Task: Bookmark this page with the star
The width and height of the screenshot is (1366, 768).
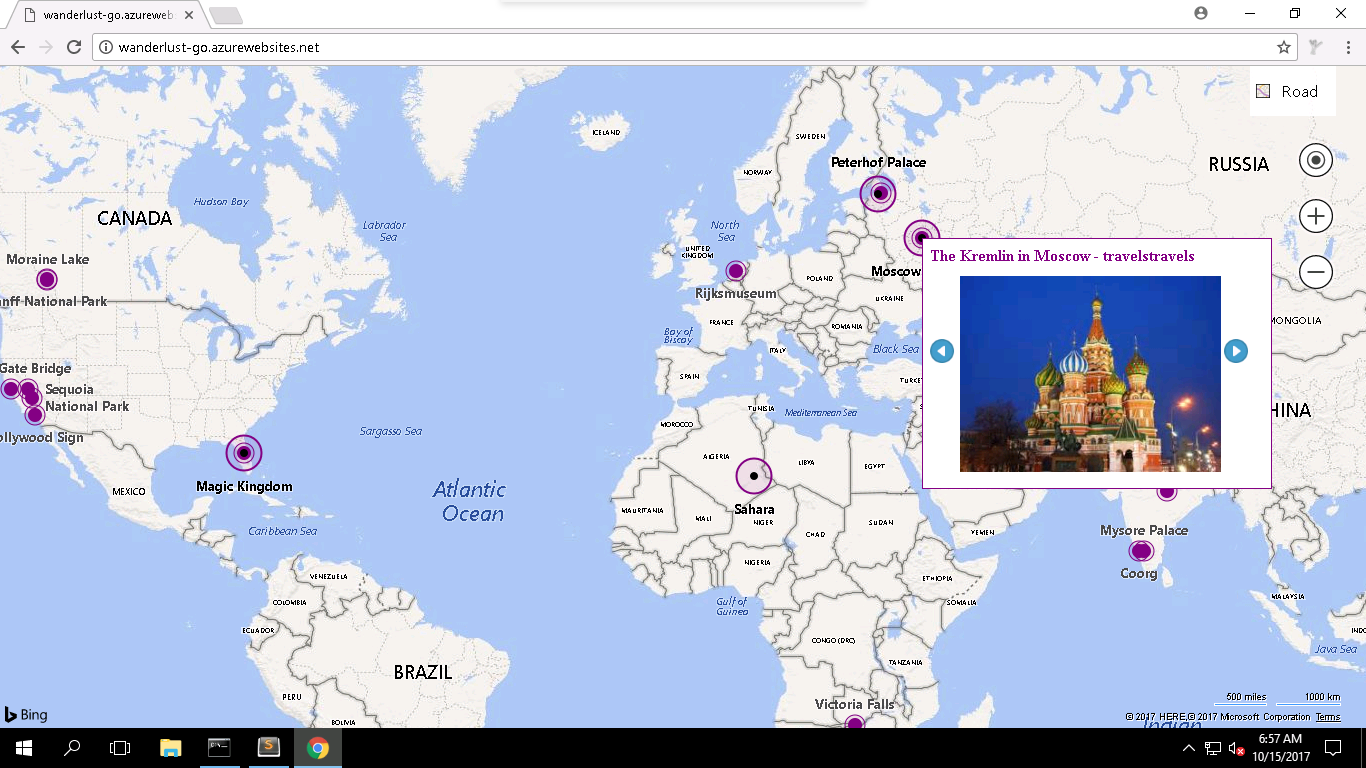Action: [x=1283, y=47]
